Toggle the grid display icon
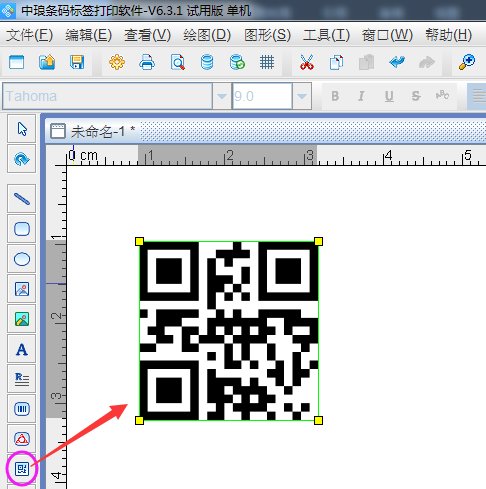486x489 pixels. point(267,62)
